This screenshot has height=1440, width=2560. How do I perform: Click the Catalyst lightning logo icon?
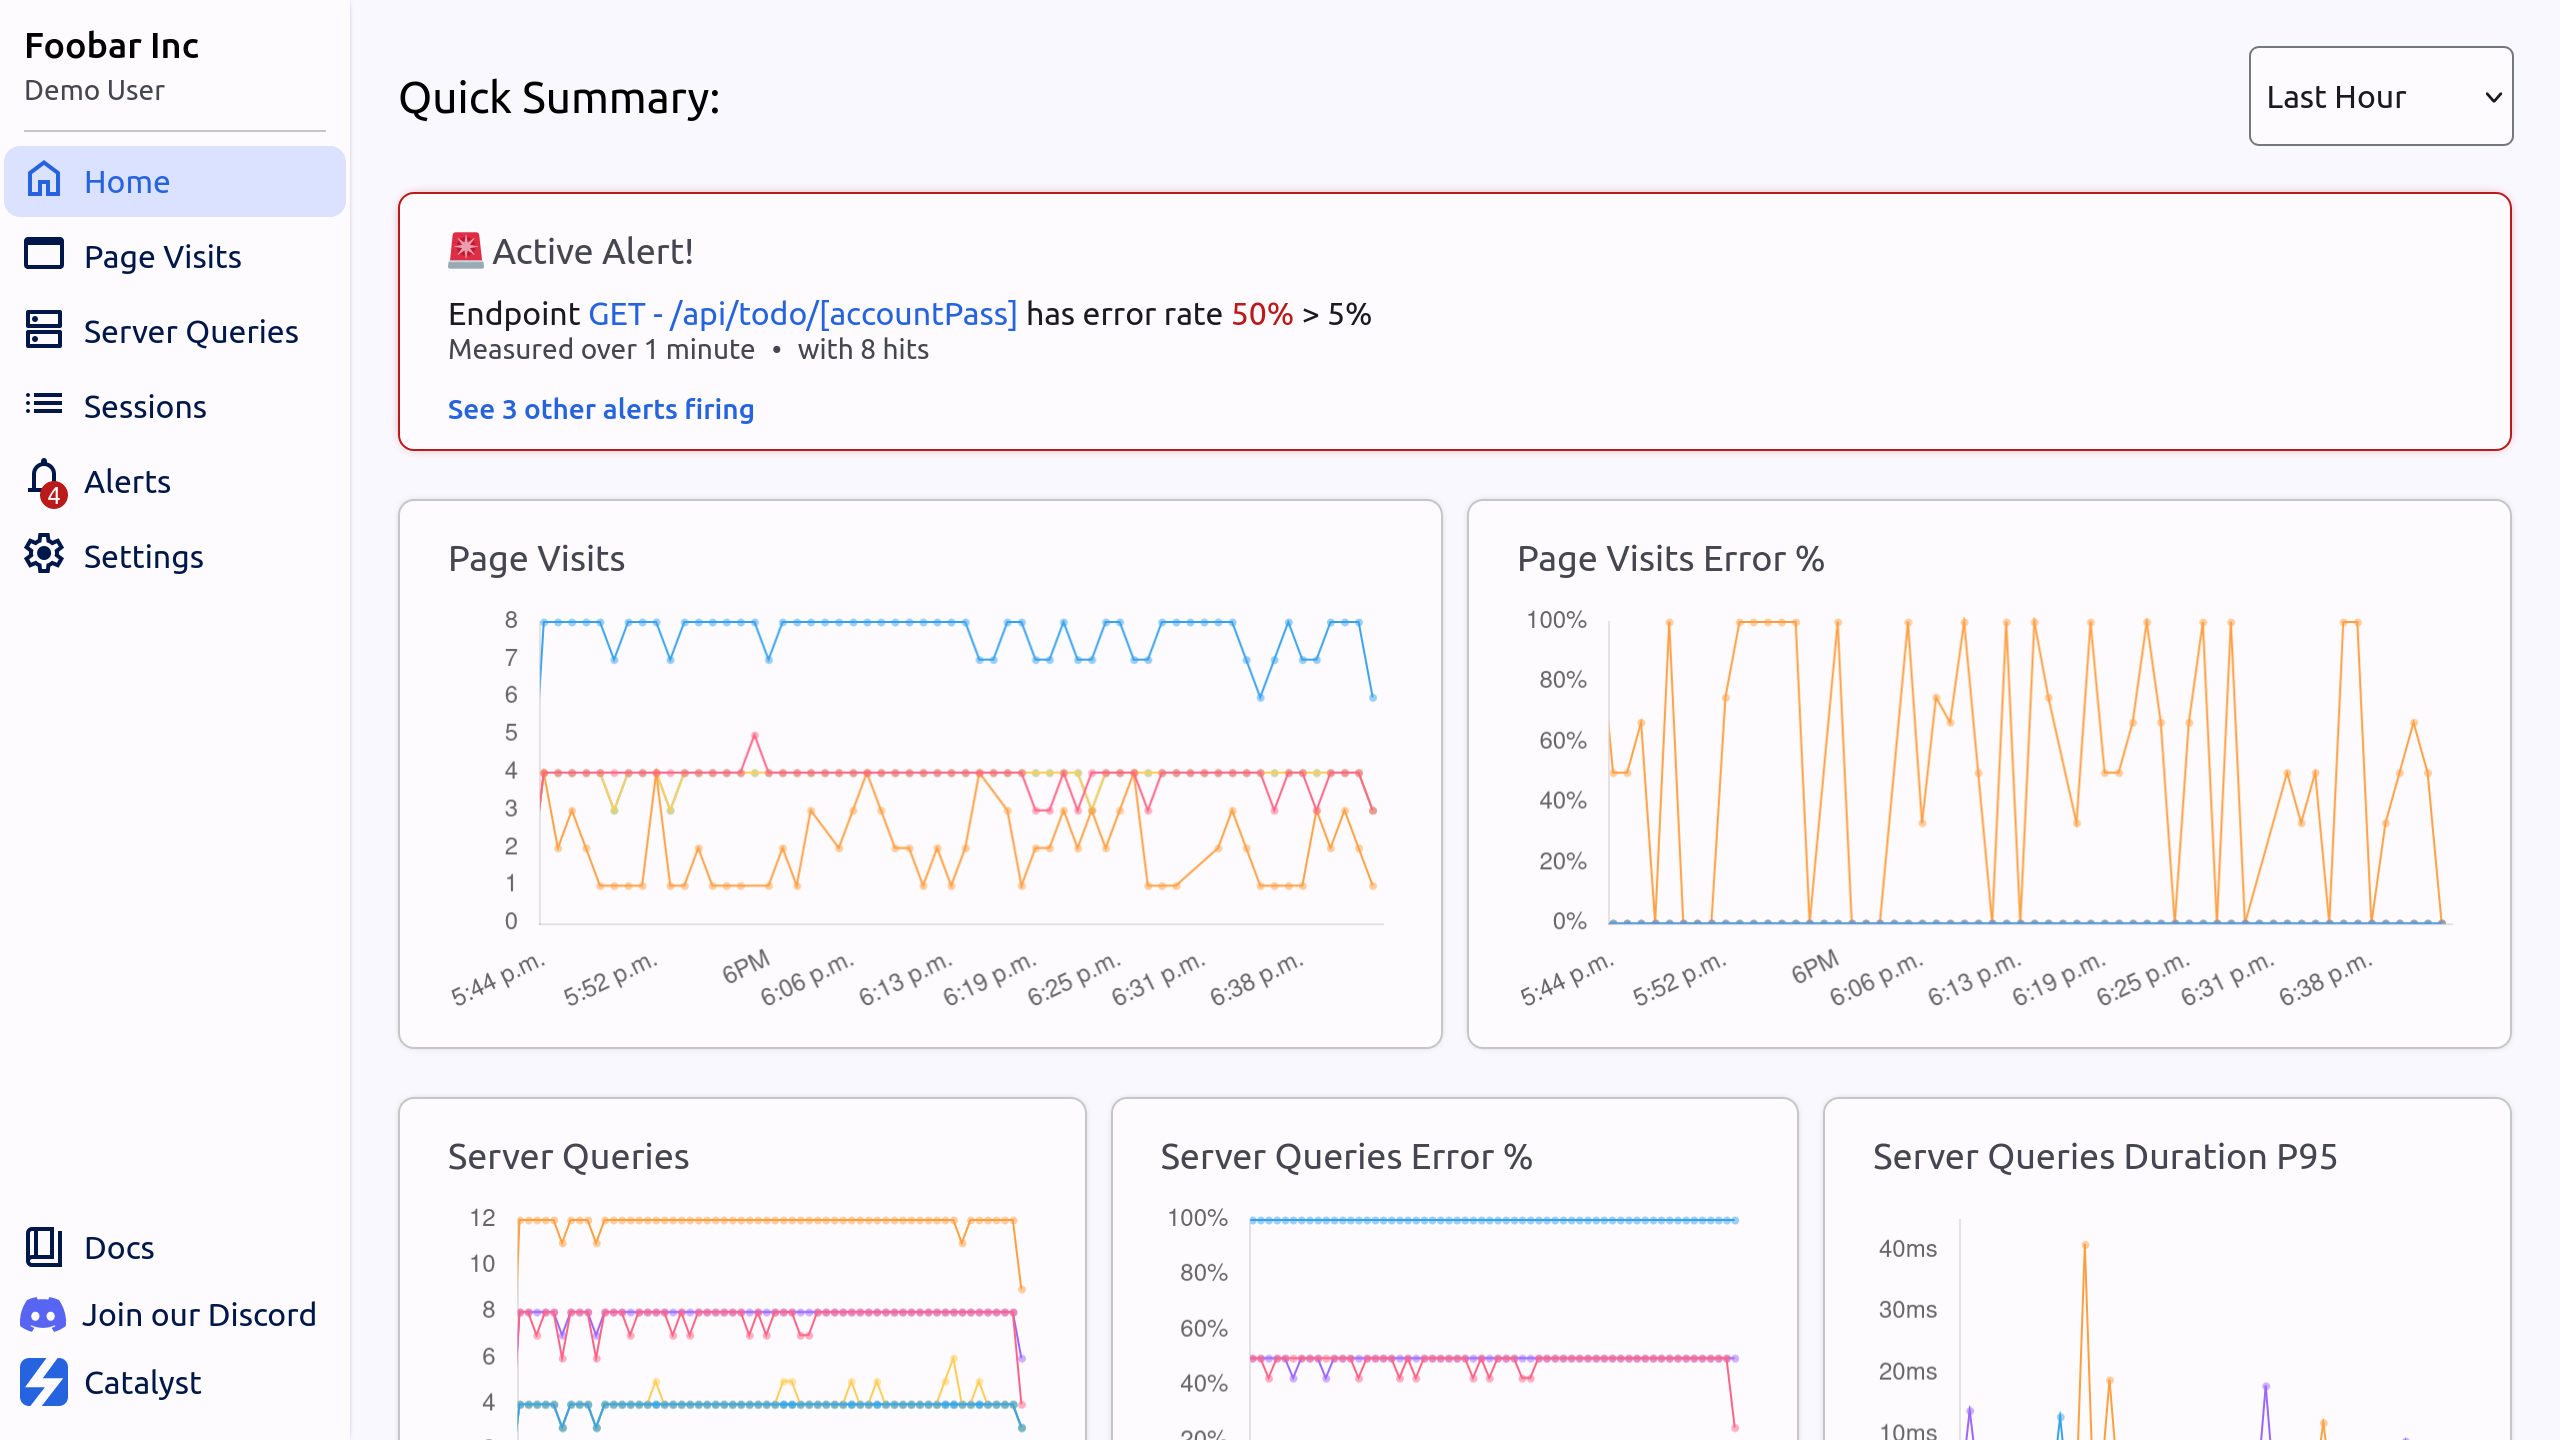[44, 1382]
